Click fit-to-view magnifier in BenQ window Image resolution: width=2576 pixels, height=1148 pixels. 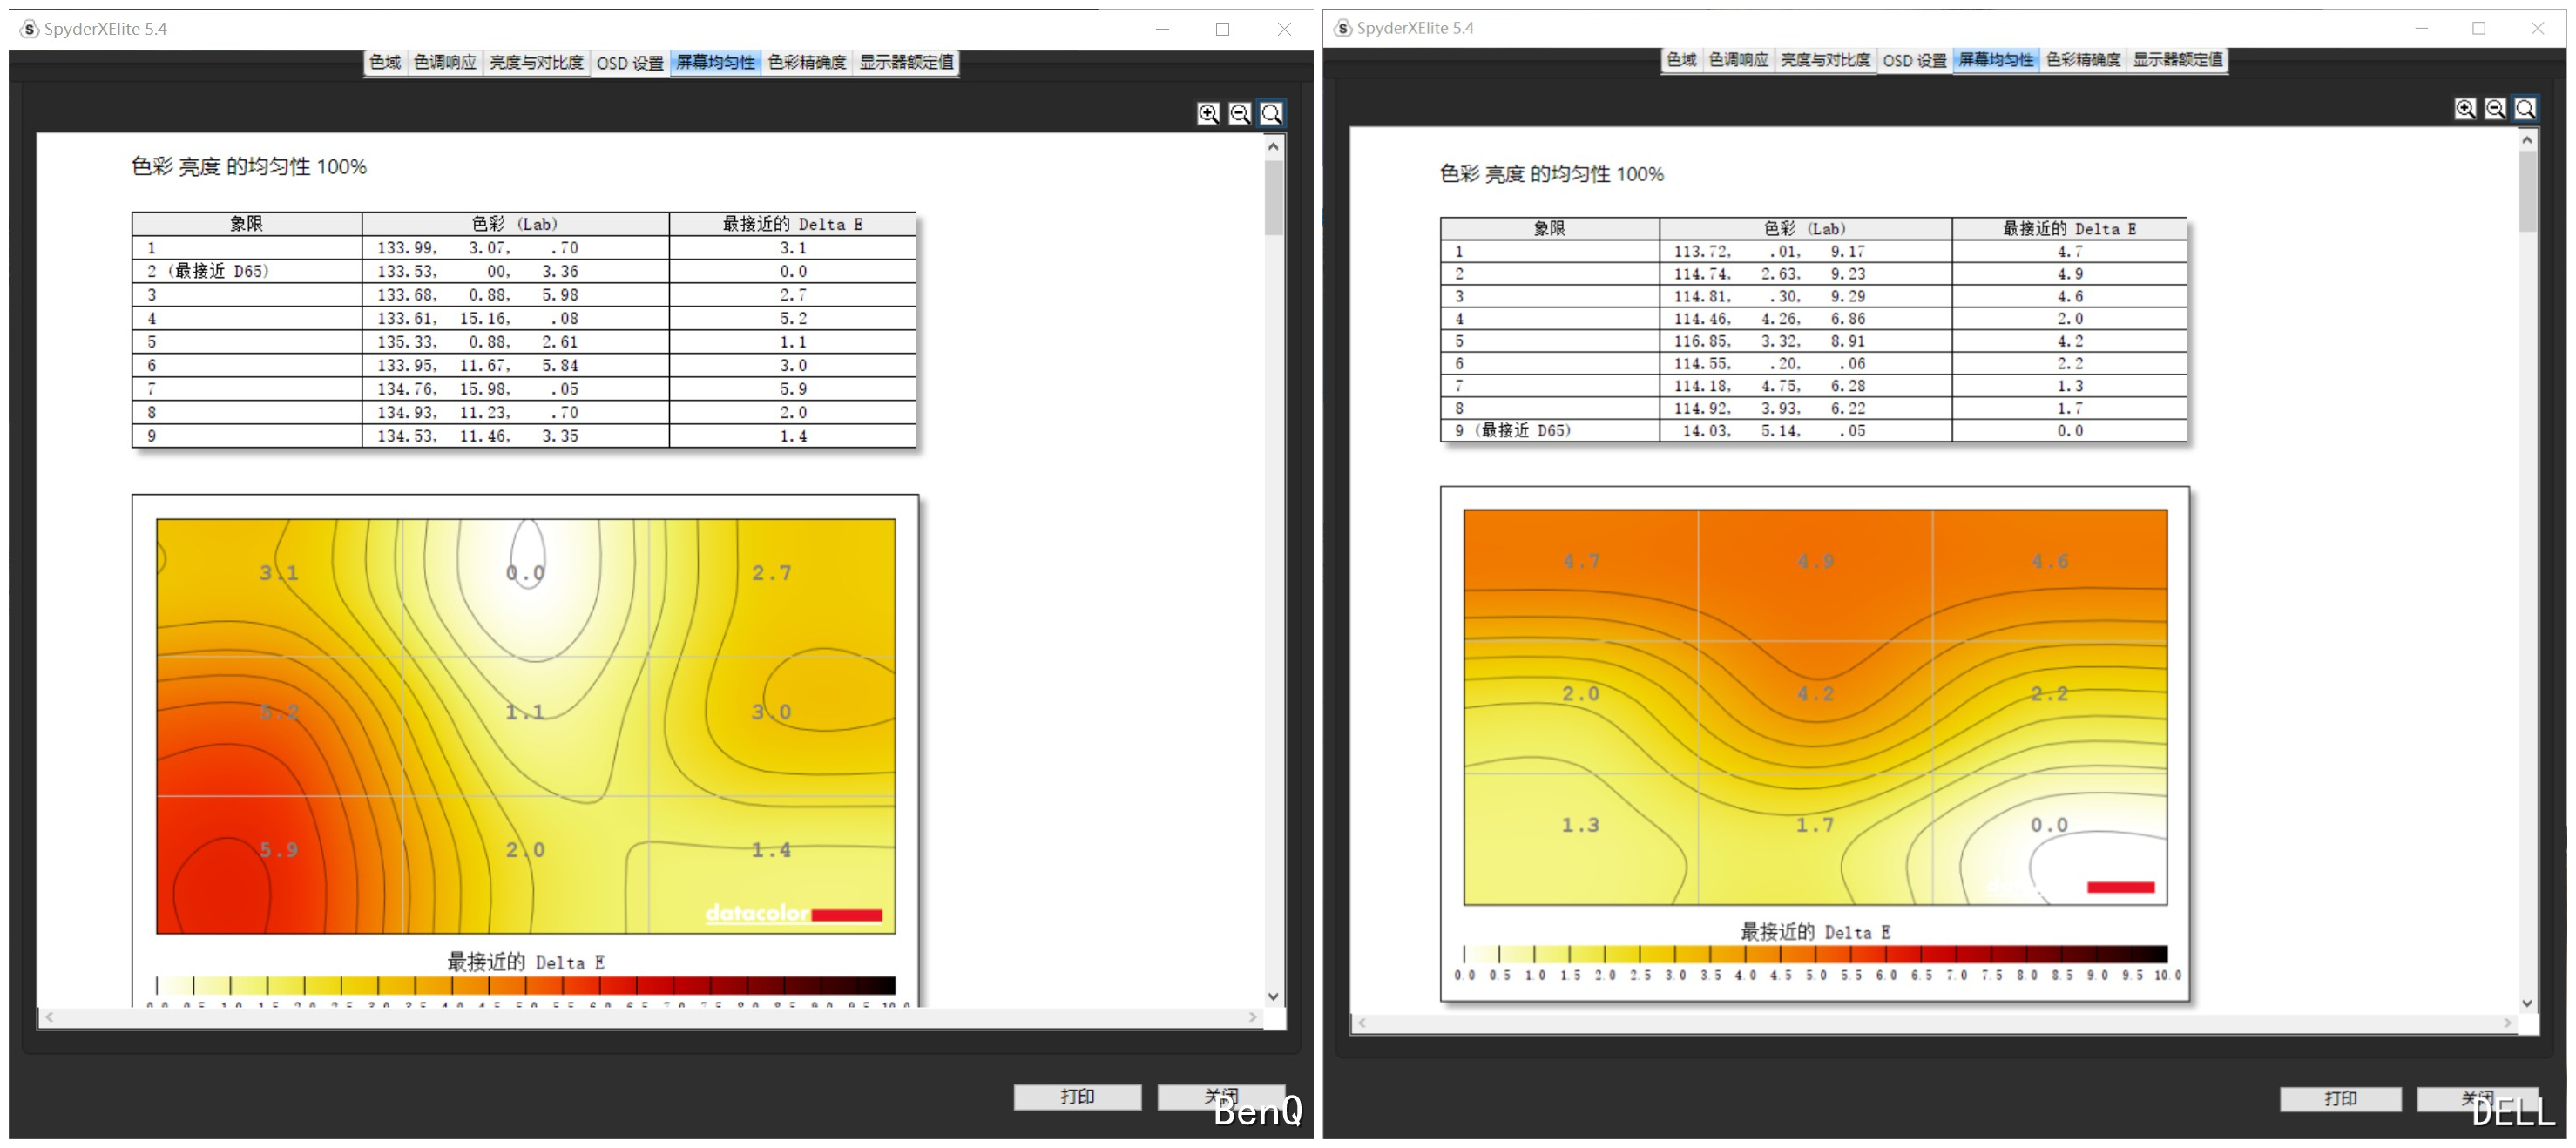(x=1271, y=114)
